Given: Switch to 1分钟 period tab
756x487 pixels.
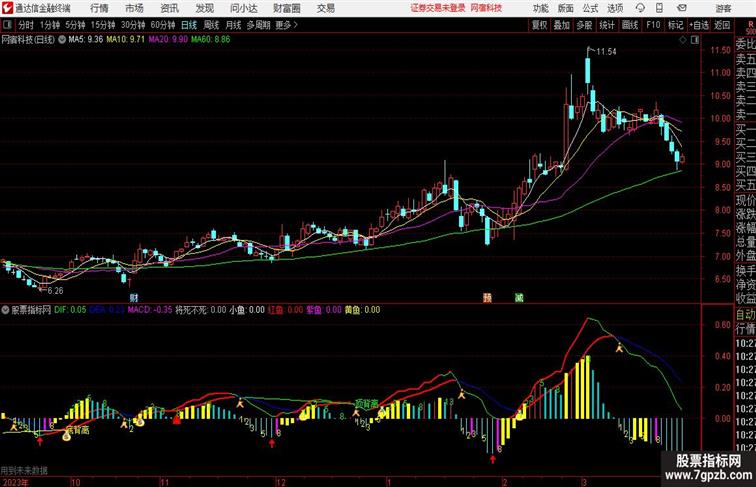Looking at the screenshot, I should [x=49, y=25].
